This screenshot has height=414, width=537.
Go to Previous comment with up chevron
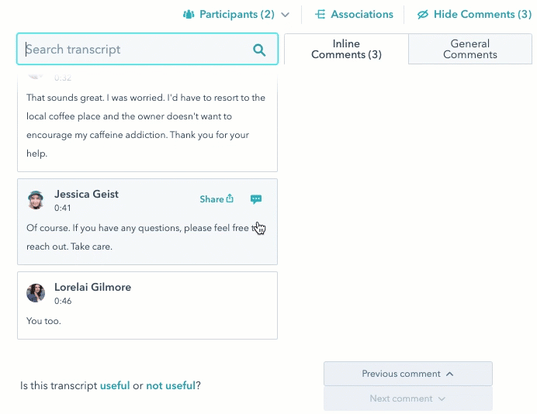pyautogui.click(x=408, y=374)
